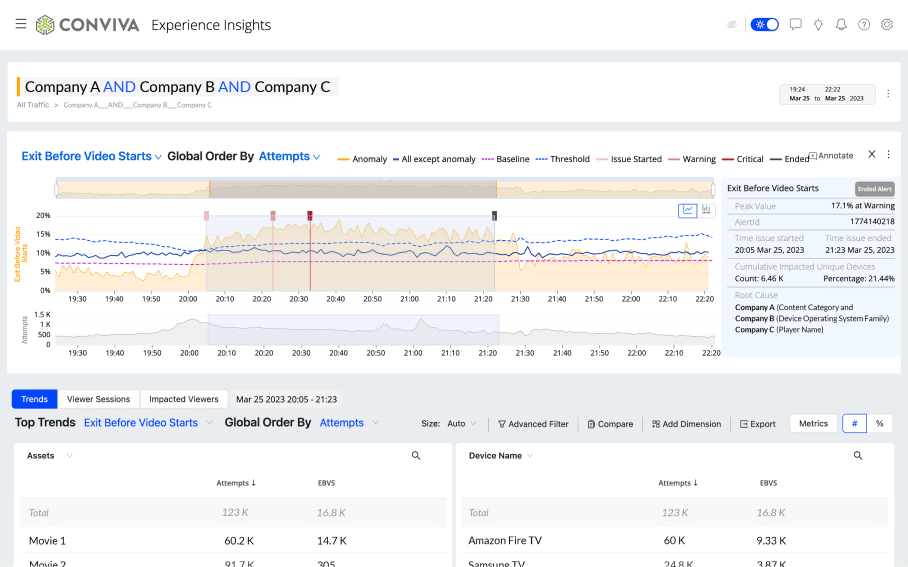Screen dimensions: 908x567
Task: Open chart panel kebab menu
Action: coord(888,154)
